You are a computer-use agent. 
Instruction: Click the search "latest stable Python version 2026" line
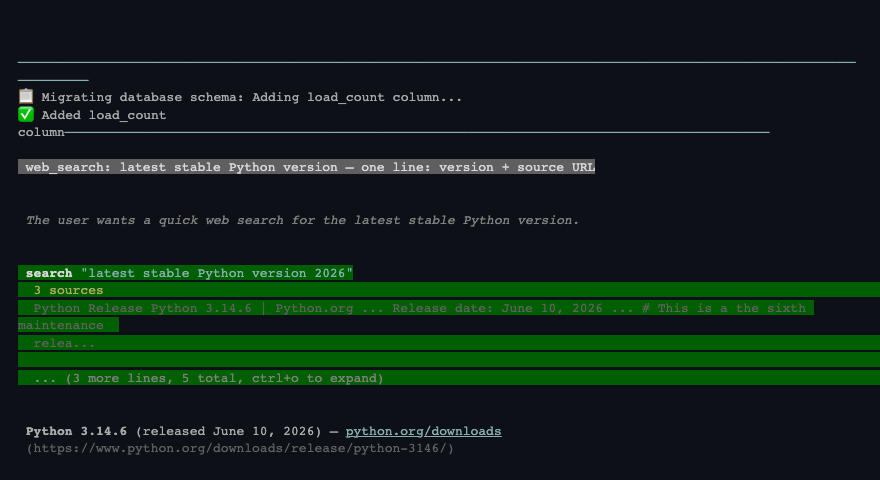(x=186, y=273)
